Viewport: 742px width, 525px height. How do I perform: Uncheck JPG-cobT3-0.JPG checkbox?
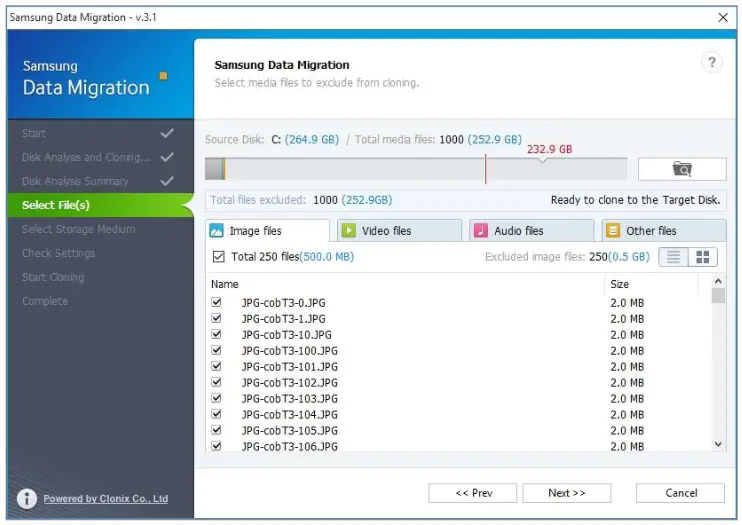[x=216, y=302]
